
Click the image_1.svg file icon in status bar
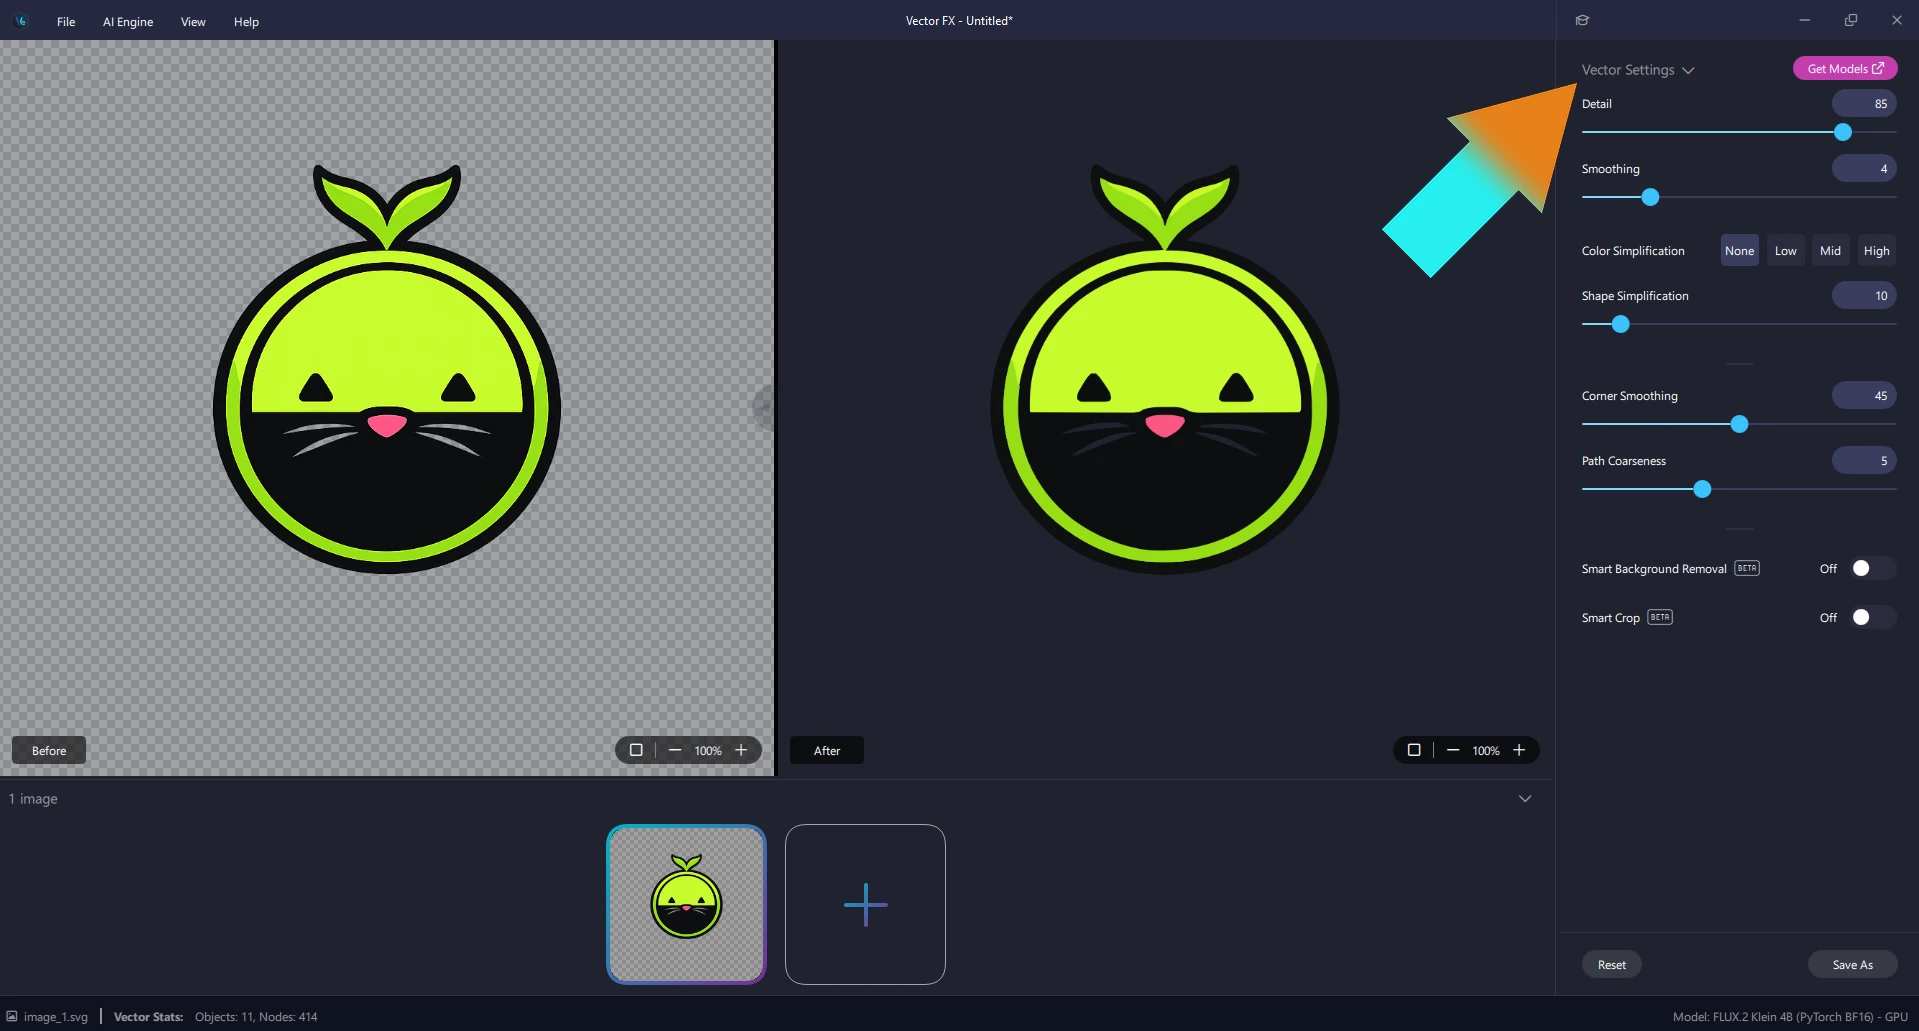pyautogui.click(x=12, y=1016)
